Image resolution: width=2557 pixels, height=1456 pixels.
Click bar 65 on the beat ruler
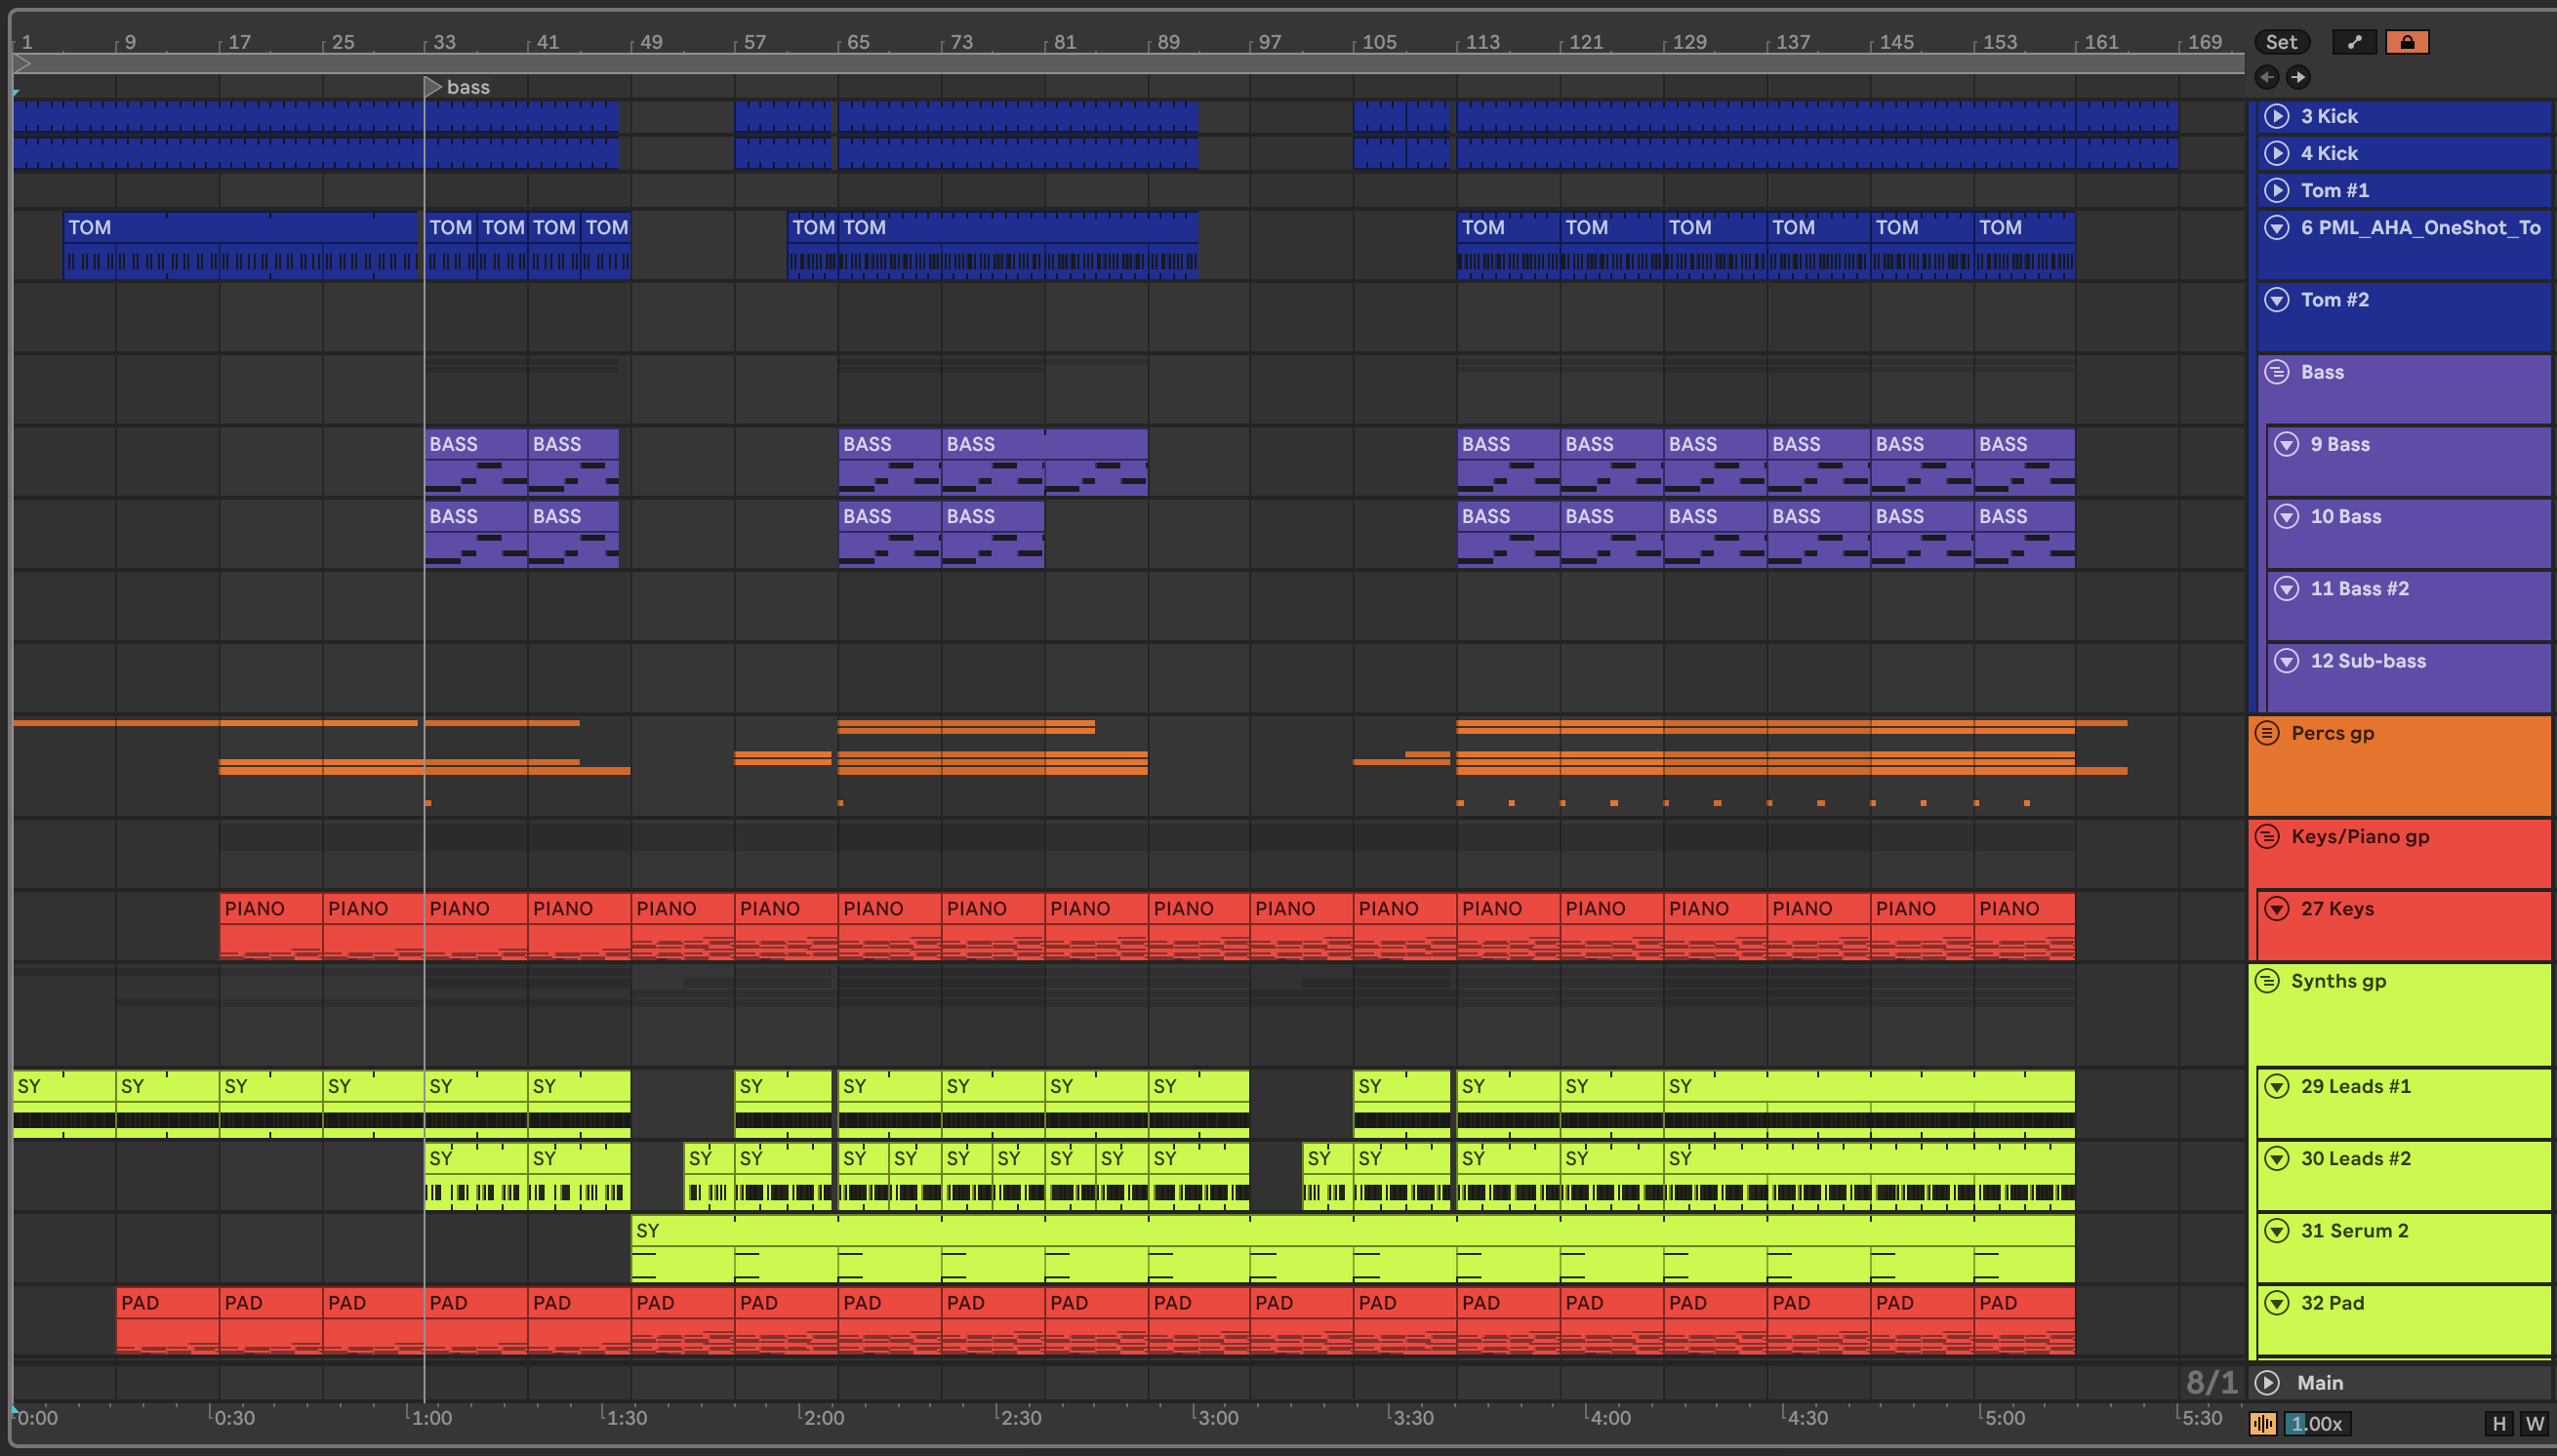coord(858,42)
